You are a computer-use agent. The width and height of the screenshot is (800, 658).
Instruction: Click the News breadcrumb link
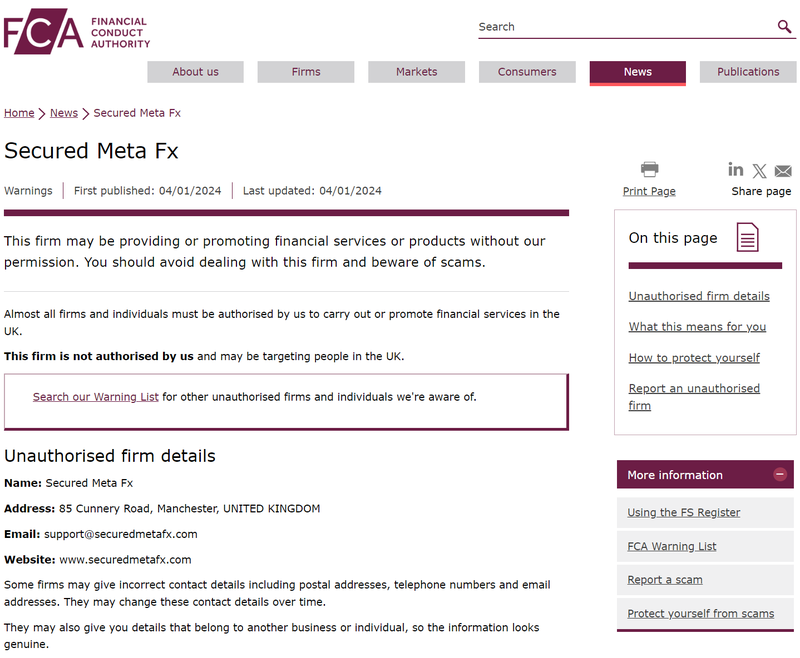click(x=63, y=113)
